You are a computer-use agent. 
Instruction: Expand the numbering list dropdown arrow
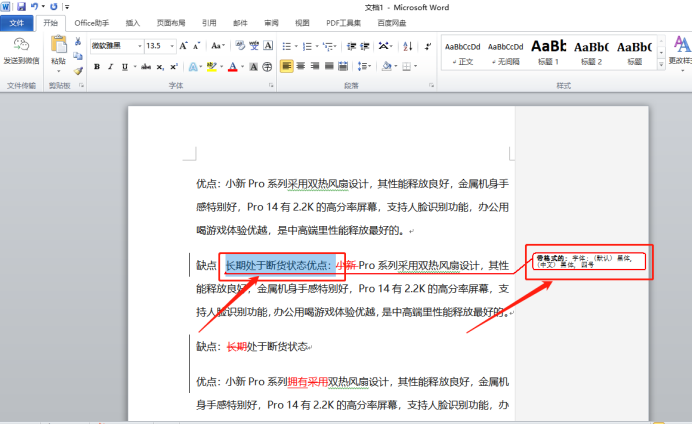(x=317, y=46)
